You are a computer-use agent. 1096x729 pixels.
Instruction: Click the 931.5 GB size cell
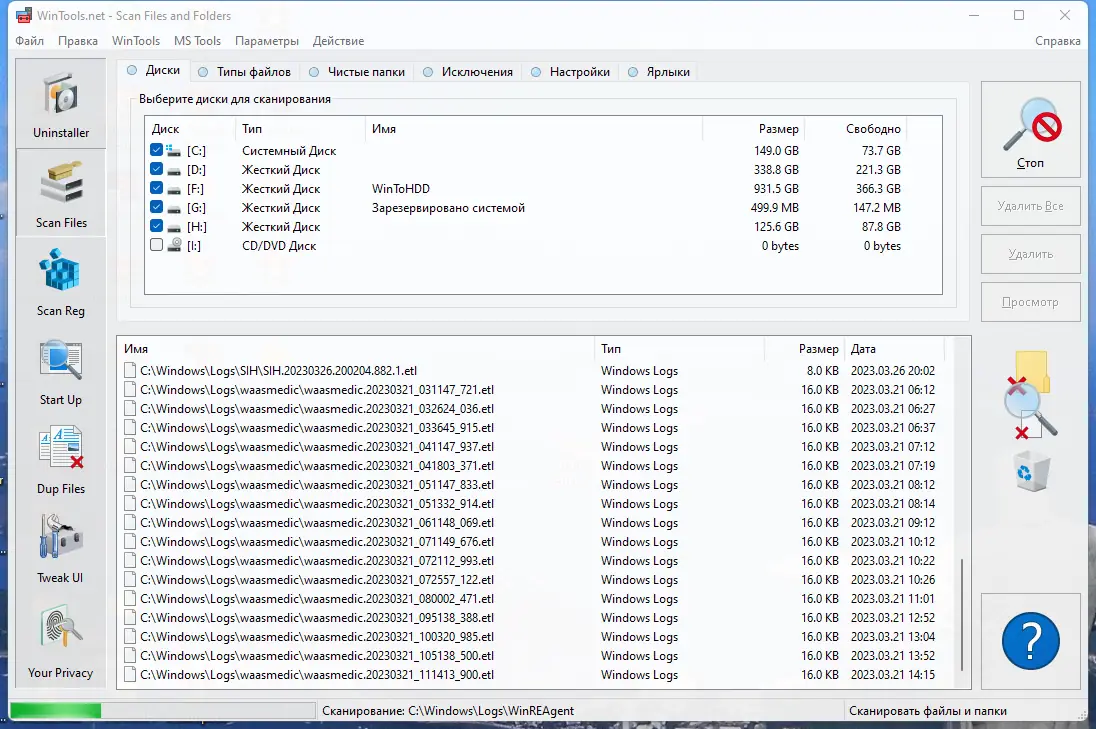coord(776,189)
